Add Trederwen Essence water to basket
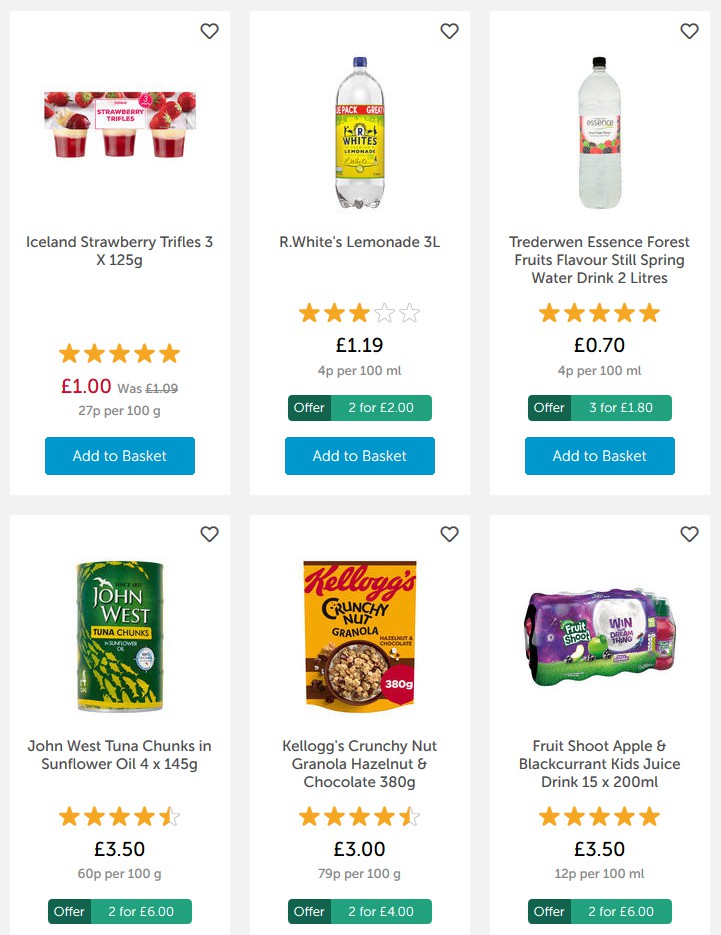The image size is (721, 935). click(x=600, y=456)
